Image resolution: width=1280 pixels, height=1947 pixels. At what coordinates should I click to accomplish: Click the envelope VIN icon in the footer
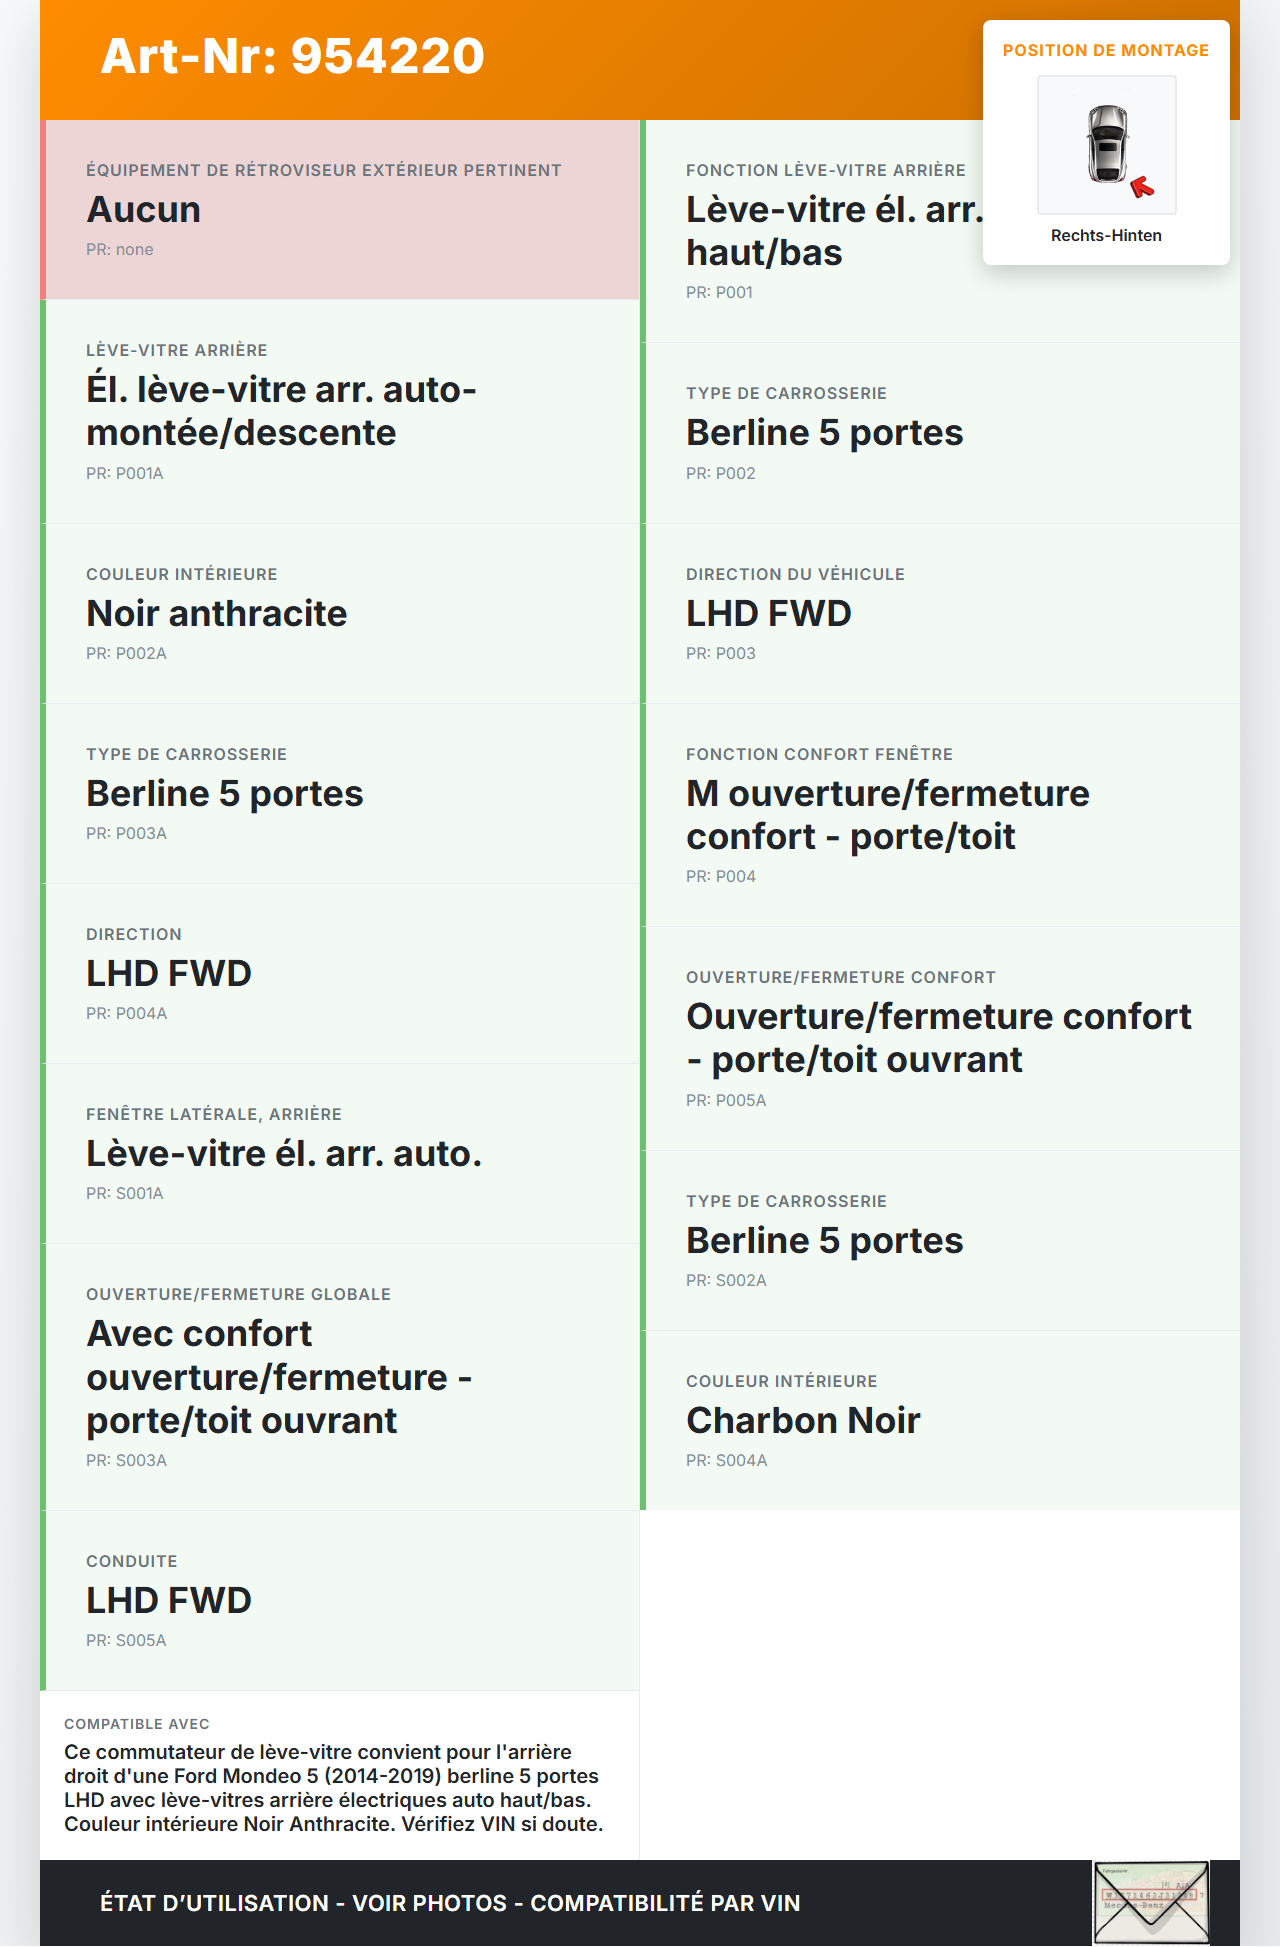click(1151, 1902)
